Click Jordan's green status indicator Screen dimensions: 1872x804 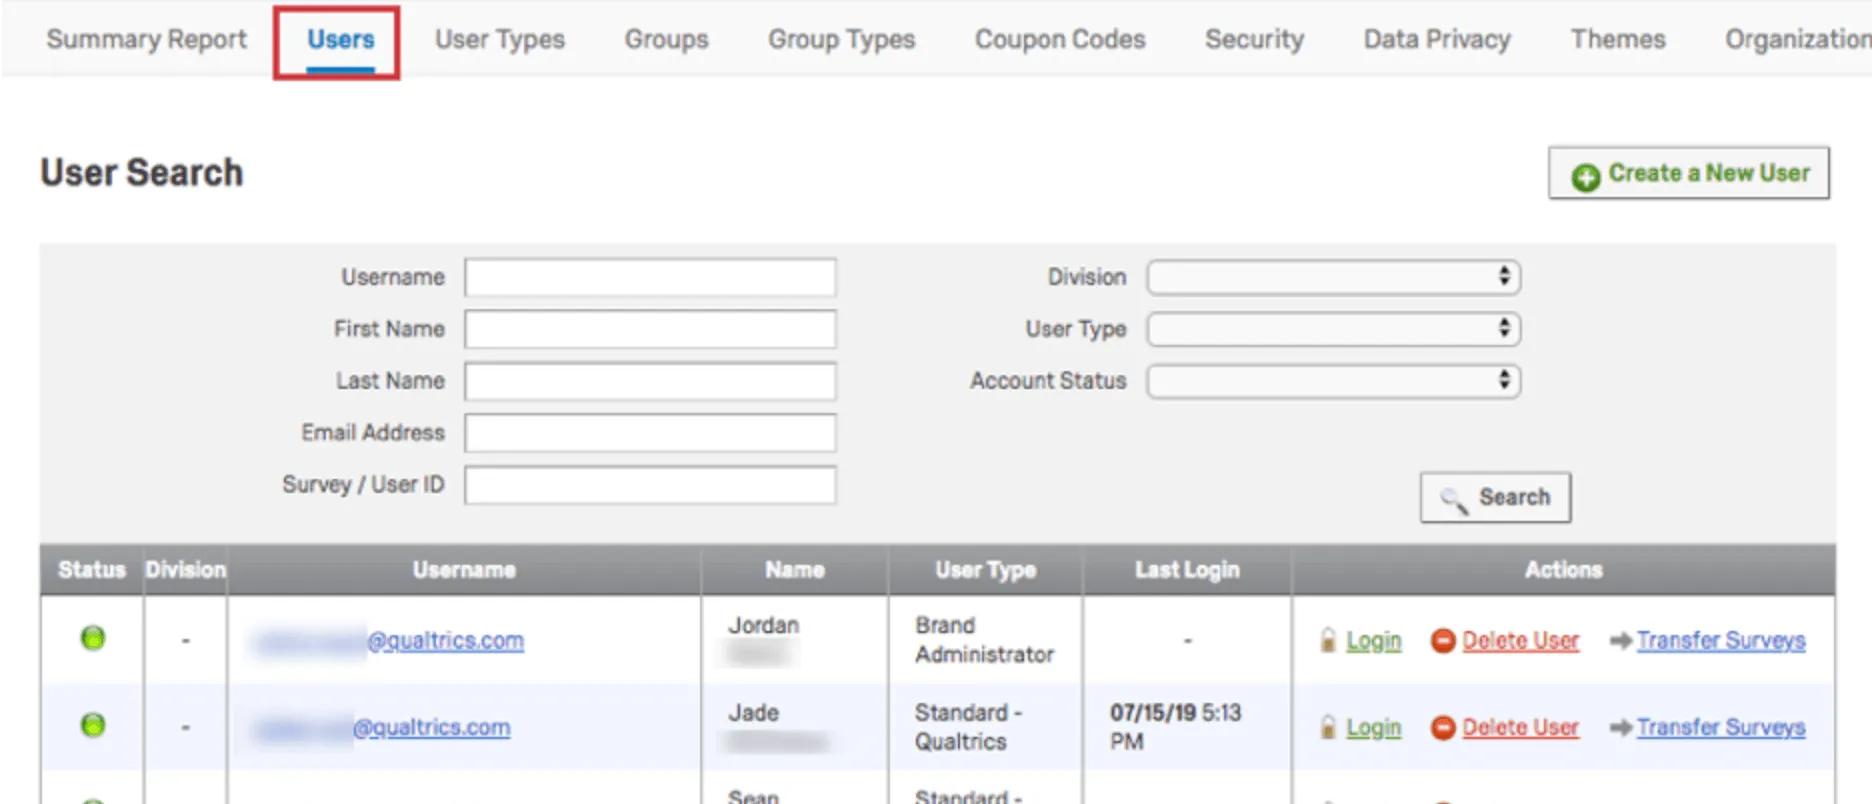tap(93, 638)
